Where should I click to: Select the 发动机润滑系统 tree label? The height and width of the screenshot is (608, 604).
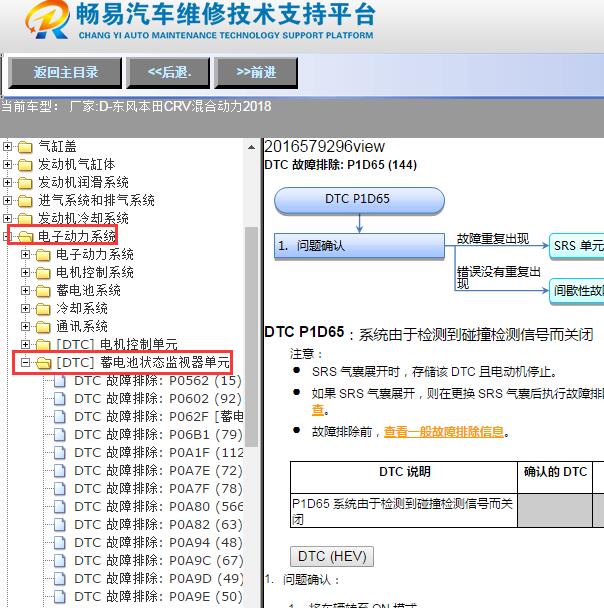pyautogui.click(x=83, y=182)
